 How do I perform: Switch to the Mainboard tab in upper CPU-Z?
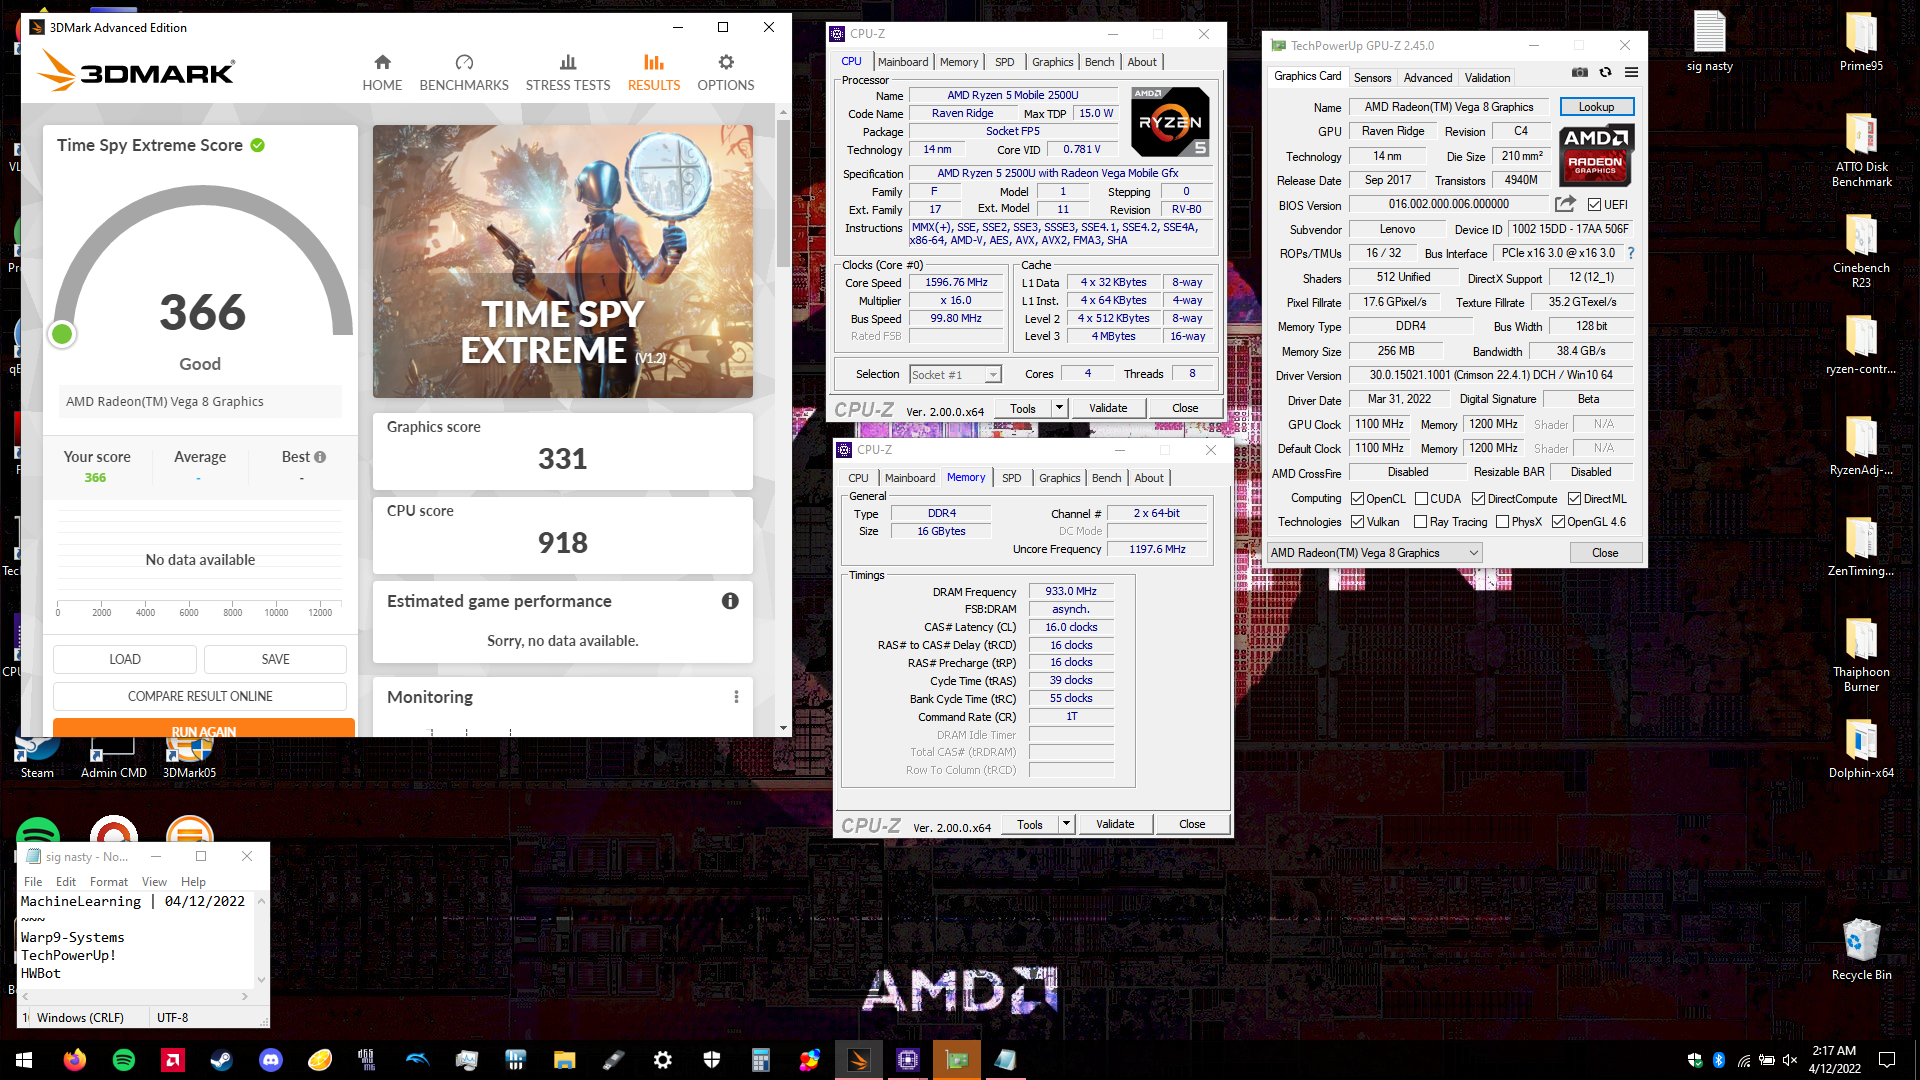(x=903, y=62)
